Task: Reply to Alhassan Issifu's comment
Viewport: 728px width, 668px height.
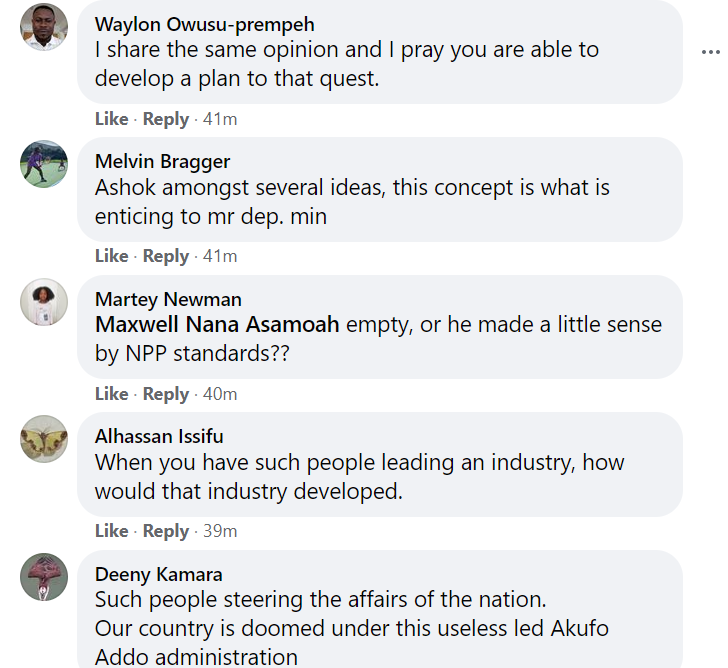Action: 165,531
